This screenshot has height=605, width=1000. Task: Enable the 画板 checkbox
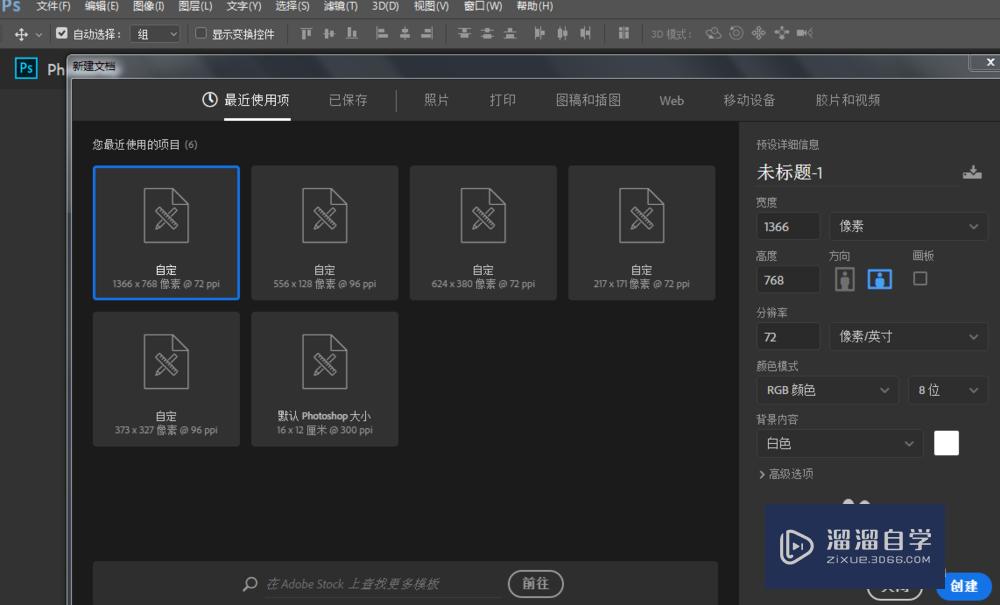click(920, 279)
